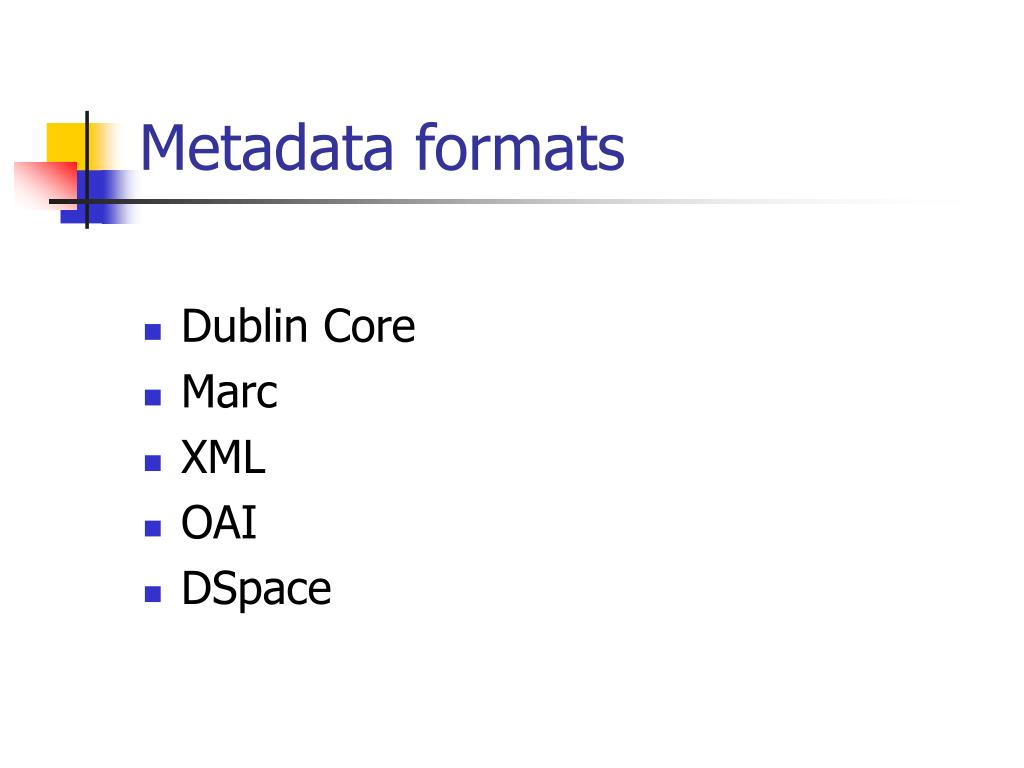Screen dimensions: 1024x768
Task: Click the blue square in title decoration
Action: 98,197
